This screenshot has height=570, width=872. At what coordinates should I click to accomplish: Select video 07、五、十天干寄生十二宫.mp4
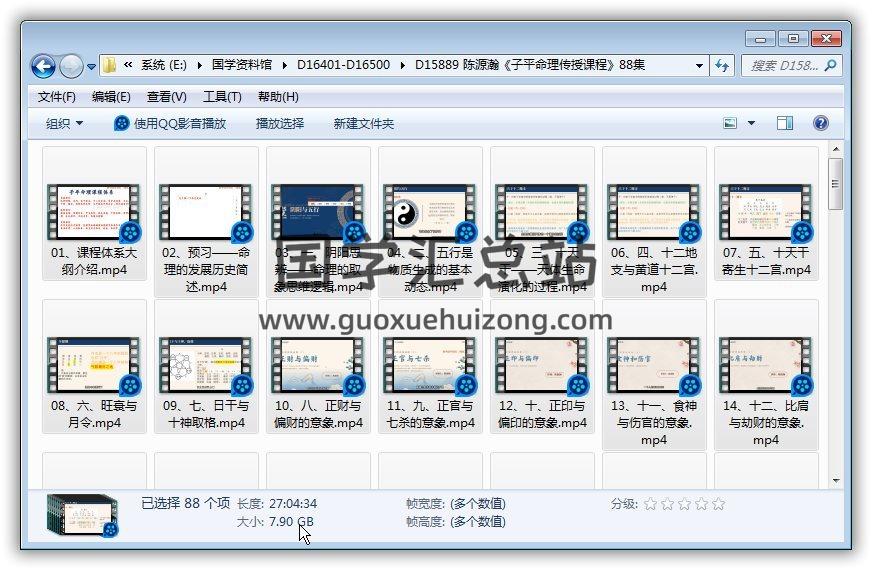[766, 214]
